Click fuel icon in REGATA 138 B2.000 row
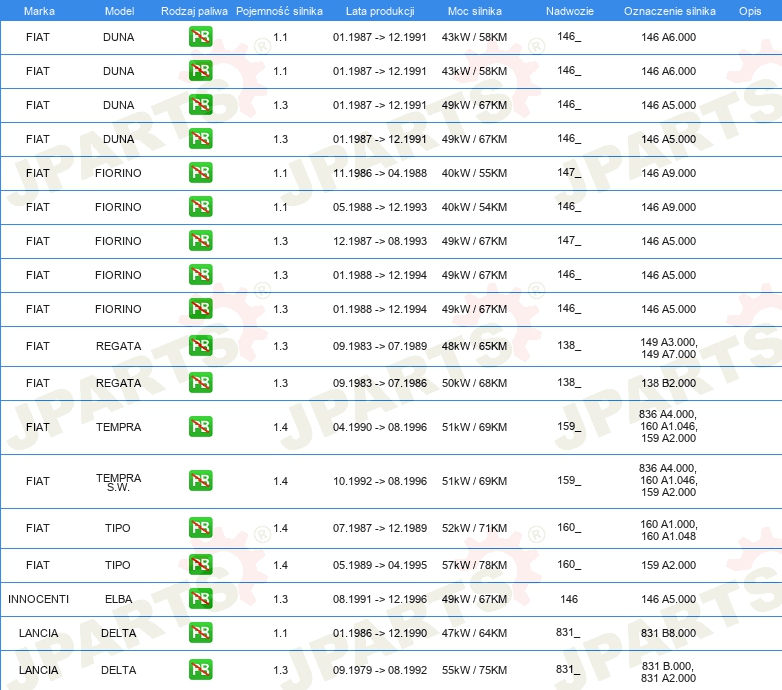 [200, 382]
